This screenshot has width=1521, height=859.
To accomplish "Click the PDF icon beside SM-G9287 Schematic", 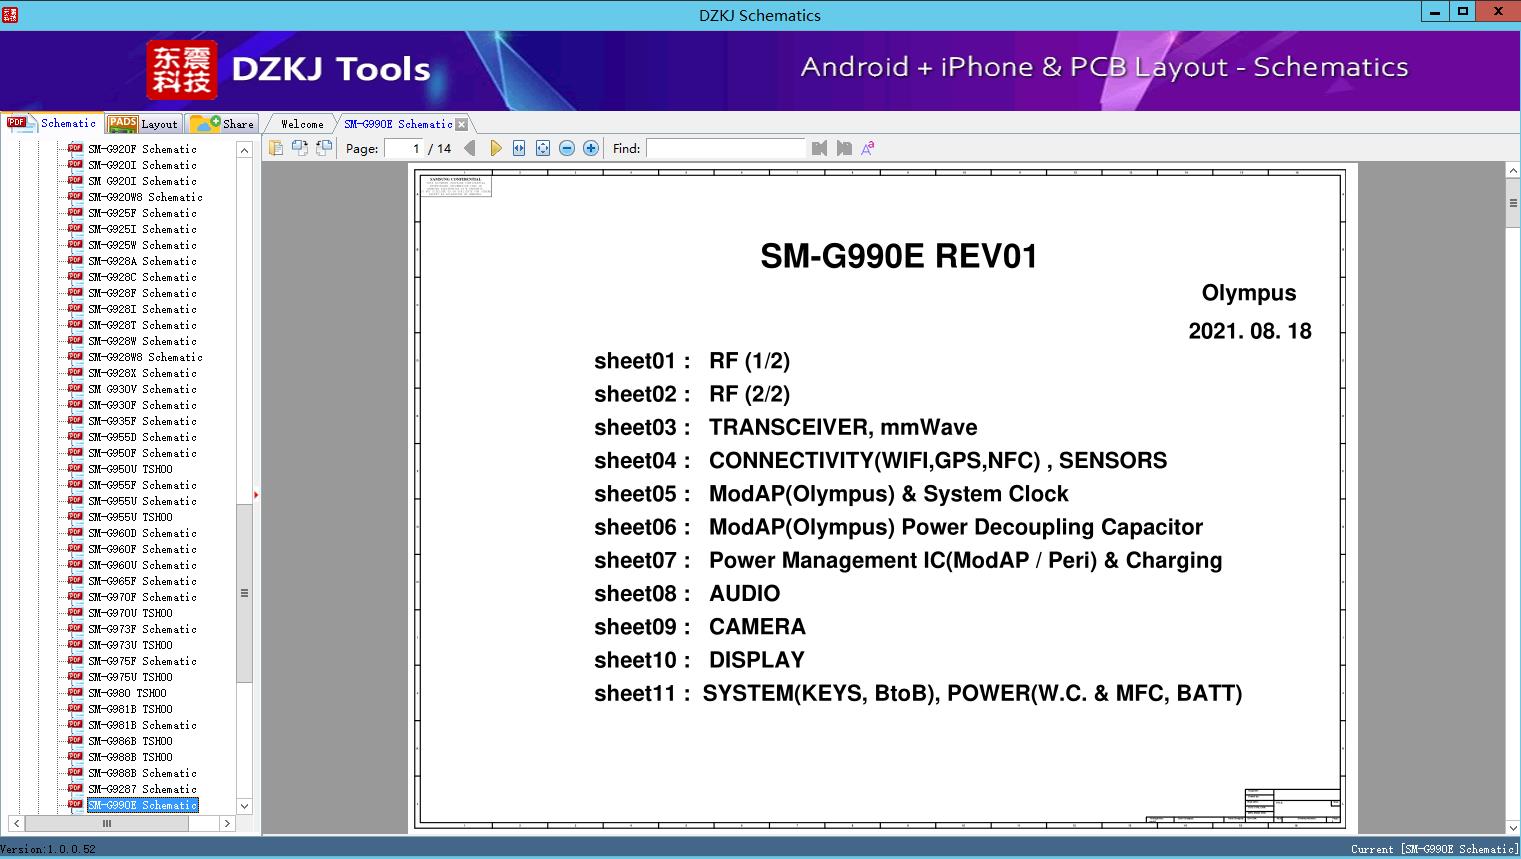I will point(75,788).
